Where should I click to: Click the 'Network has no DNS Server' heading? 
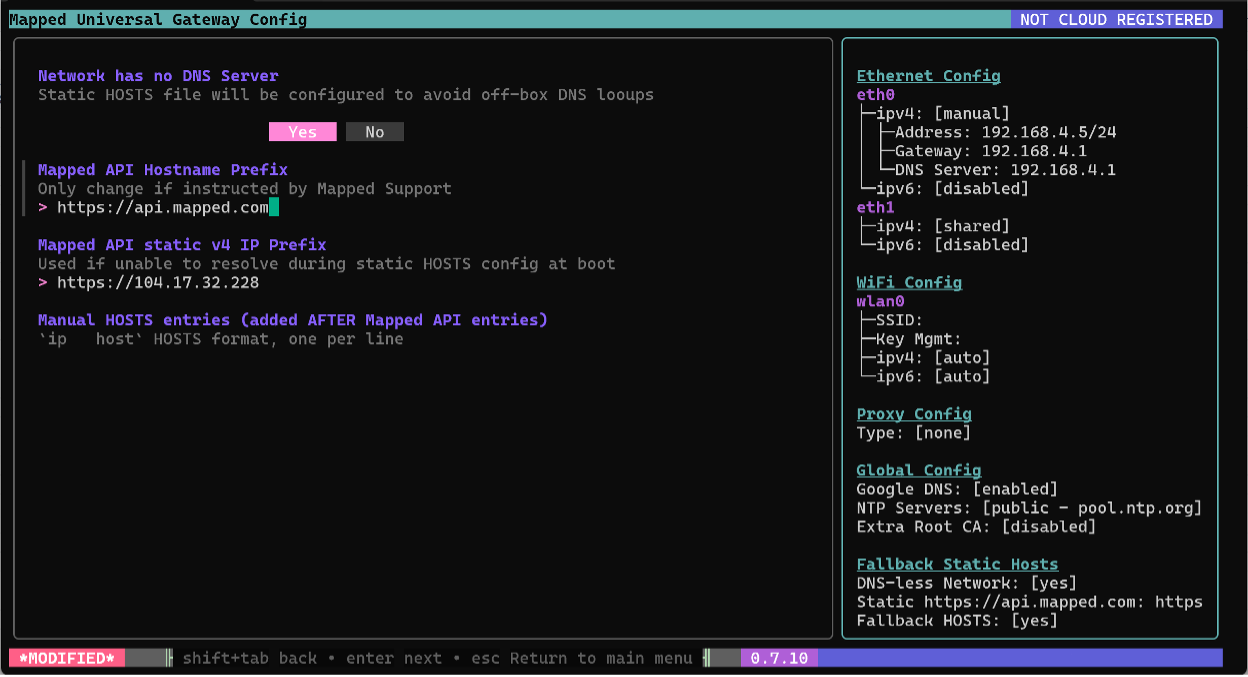pyautogui.click(x=158, y=76)
